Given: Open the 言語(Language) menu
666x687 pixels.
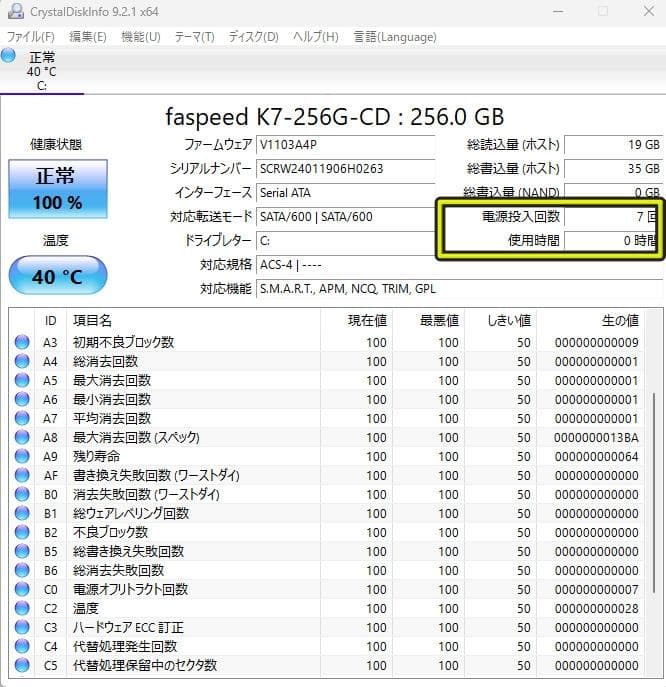Looking at the screenshot, I should (x=395, y=37).
